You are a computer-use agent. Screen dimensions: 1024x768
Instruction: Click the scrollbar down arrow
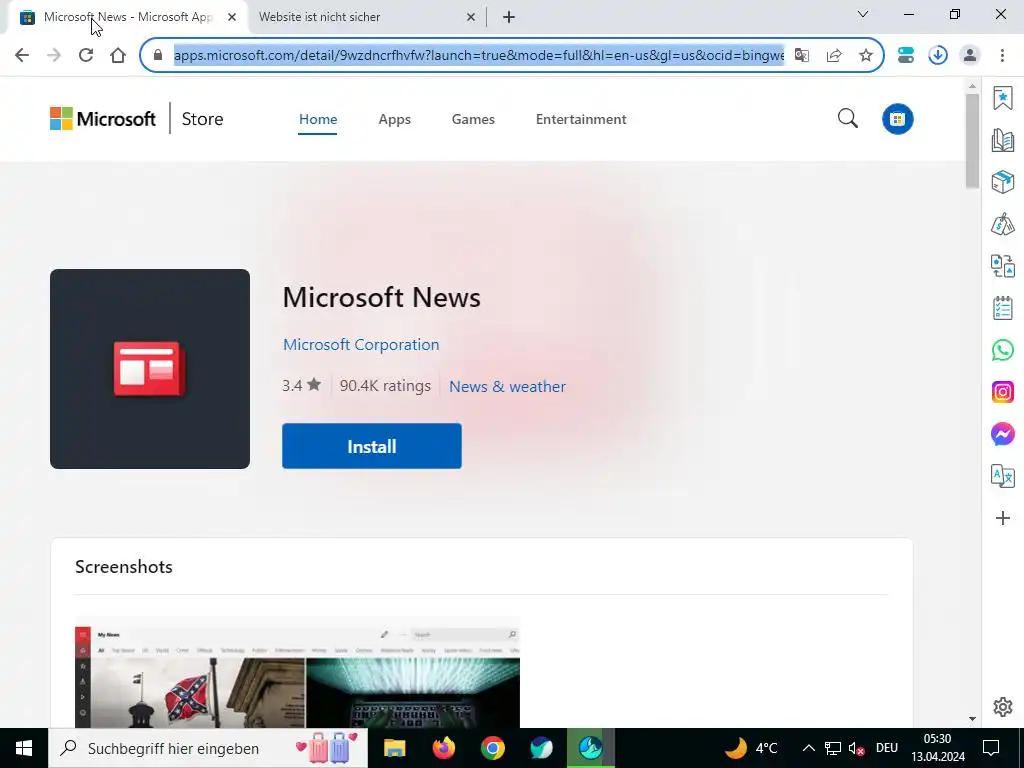972,719
